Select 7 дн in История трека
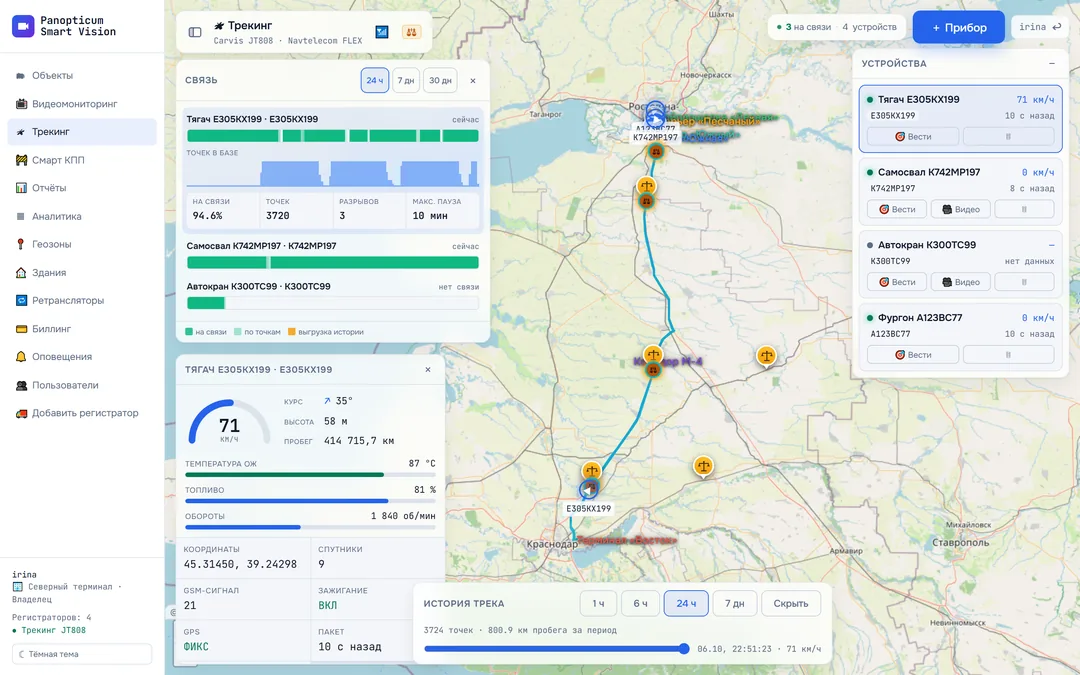1080x675 pixels. tap(734, 603)
